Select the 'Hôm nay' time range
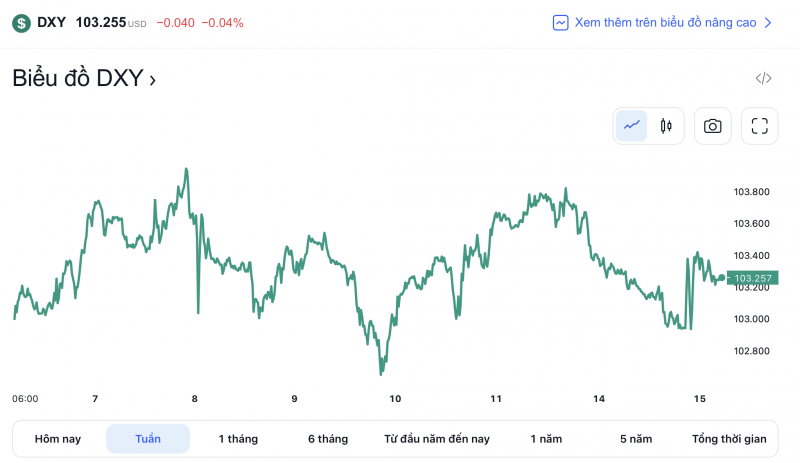This screenshot has height=463, width=800. tap(58, 439)
